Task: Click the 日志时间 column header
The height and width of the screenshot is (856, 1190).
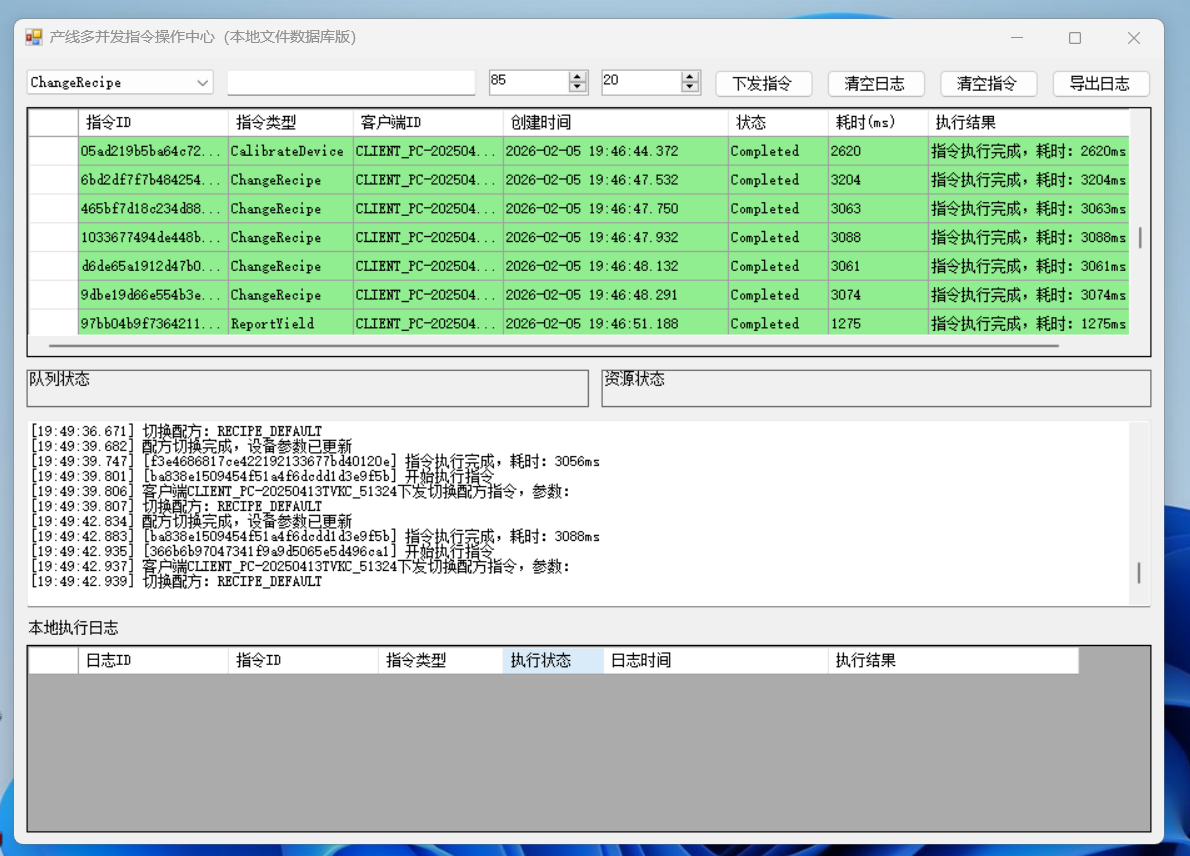Action: pyautogui.click(x=716, y=660)
